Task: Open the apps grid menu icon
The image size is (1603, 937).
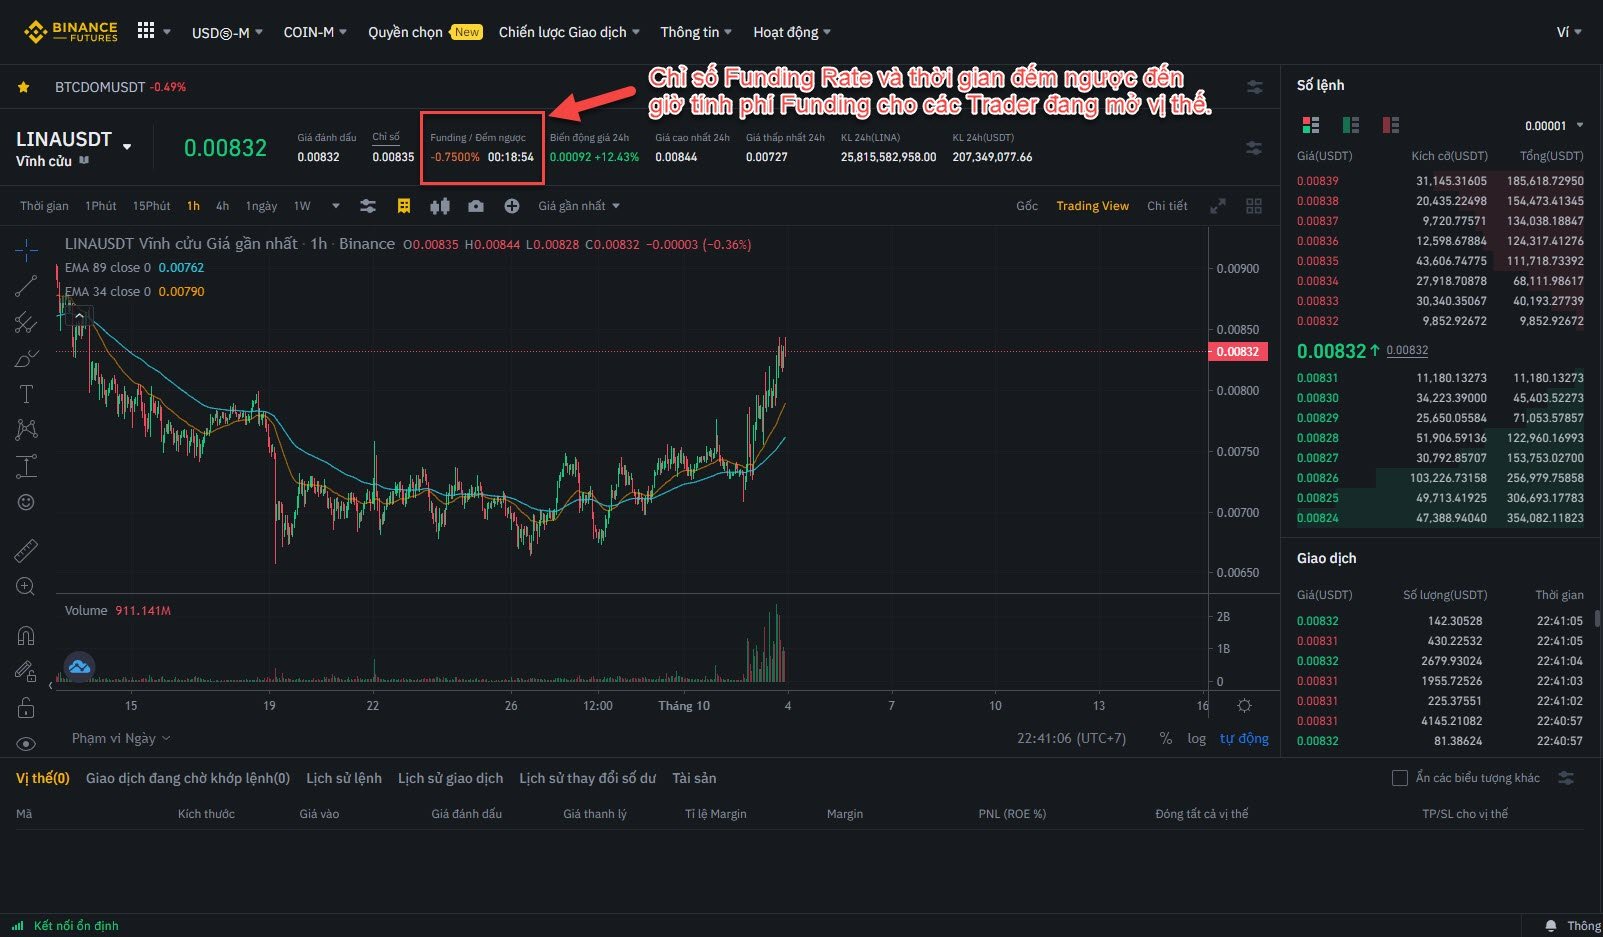Action: pyautogui.click(x=146, y=31)
